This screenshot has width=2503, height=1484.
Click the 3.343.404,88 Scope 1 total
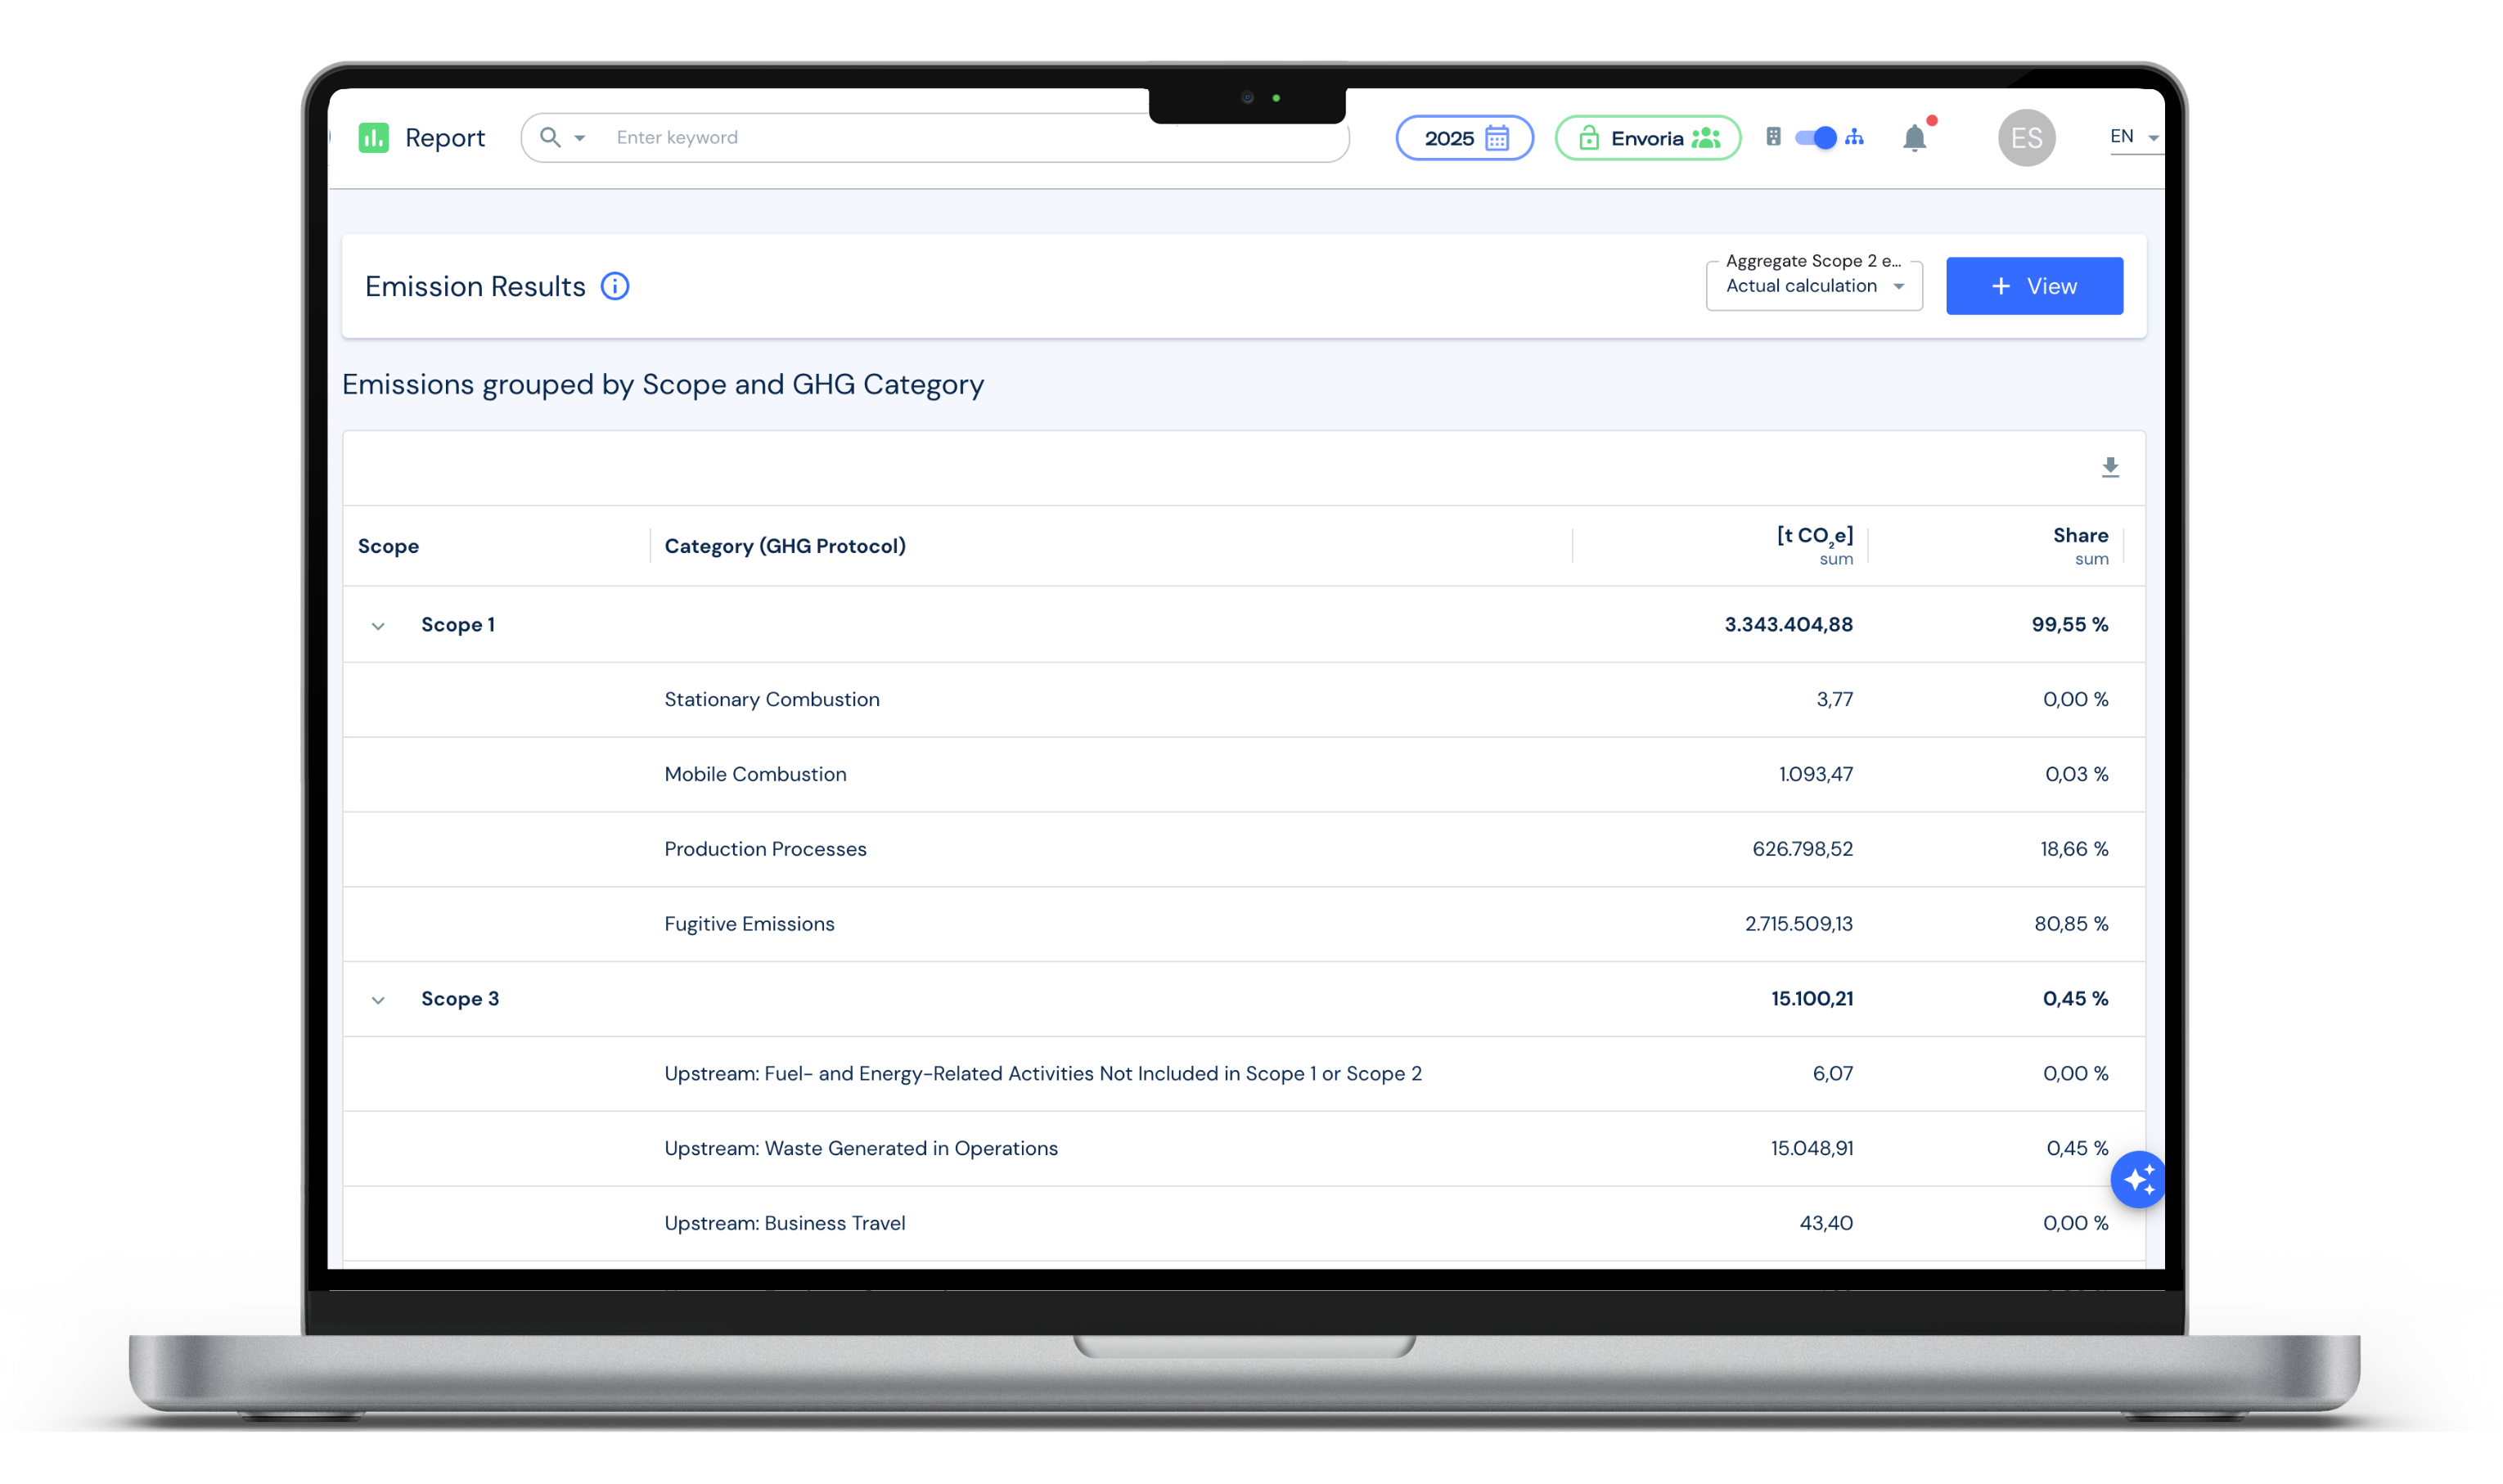pyautogui.click(x=1788, y=625)
